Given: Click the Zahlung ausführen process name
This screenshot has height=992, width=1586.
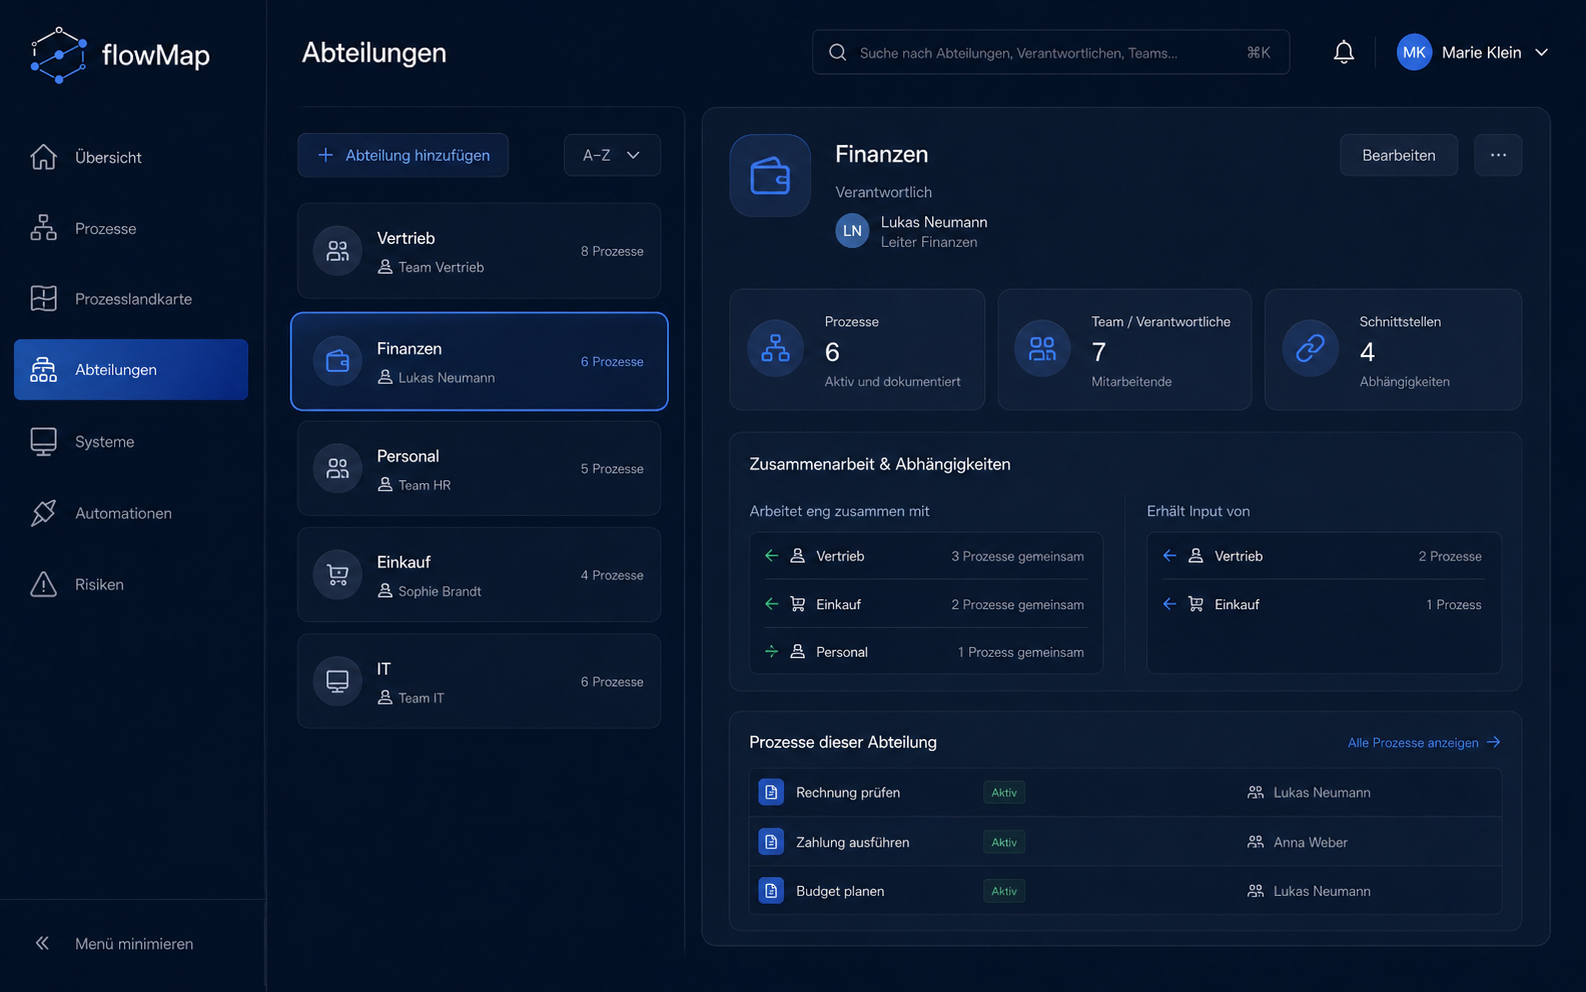Looking at the screenshot, I should [x=853, y=842].
